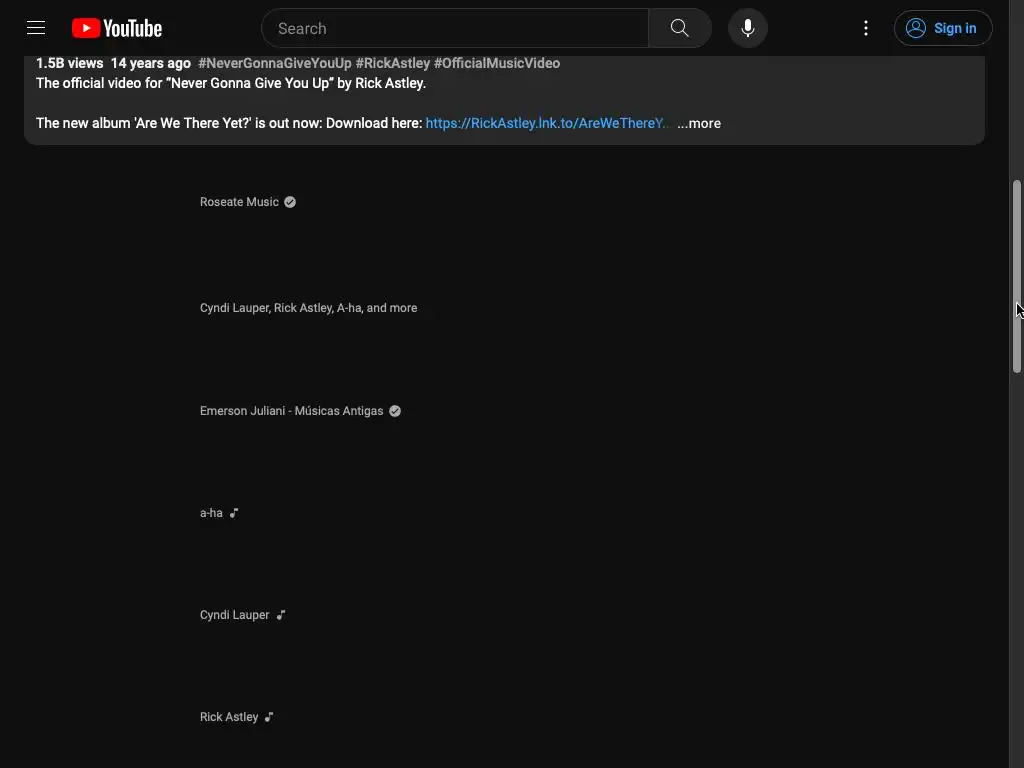Start voice search with microphone

click(x=748, y=28)
